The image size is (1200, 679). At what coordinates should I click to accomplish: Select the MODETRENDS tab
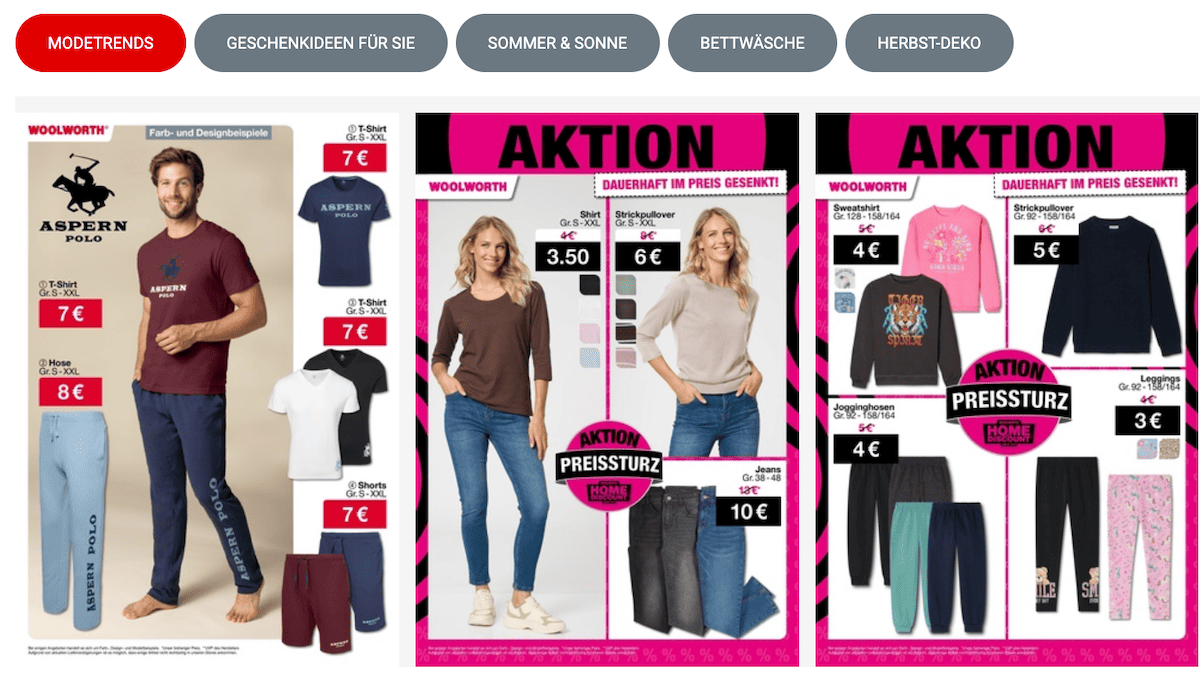(x=100, y=43)
